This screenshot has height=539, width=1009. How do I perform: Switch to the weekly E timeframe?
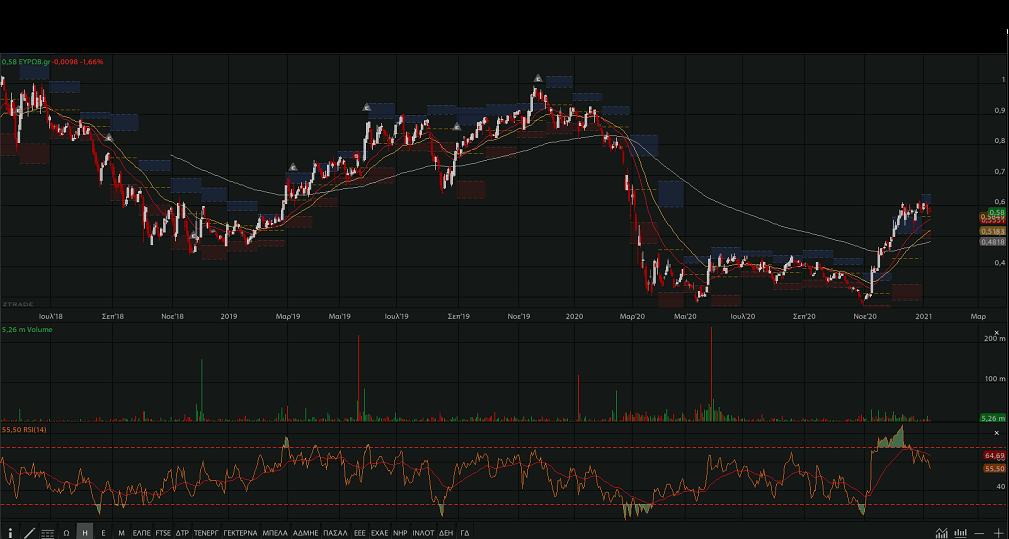[x=103, y=533]
